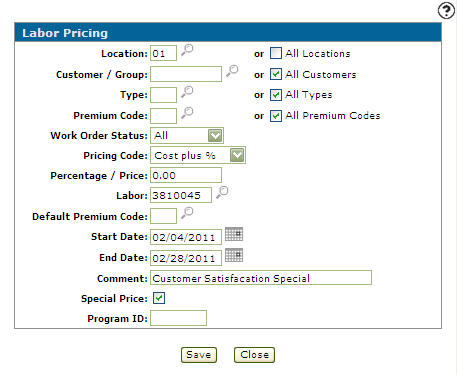This screenshot has width=457, height=375.
Task: Uncheck the All Customers checkbox
Action: tap(276, 74)
